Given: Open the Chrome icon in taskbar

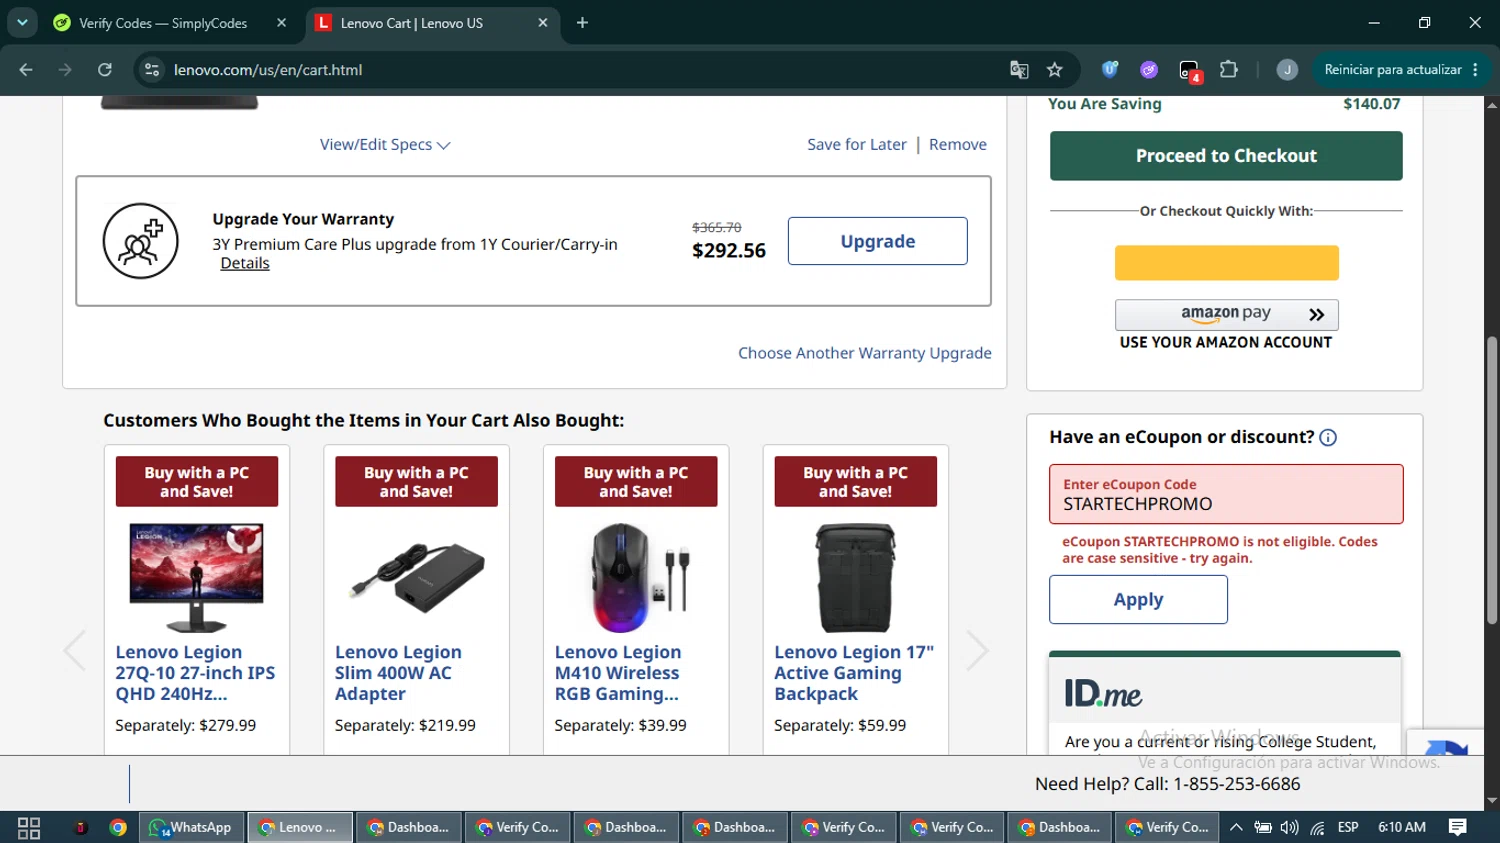Looking at the screenshot, I should [x=118, y=828].
